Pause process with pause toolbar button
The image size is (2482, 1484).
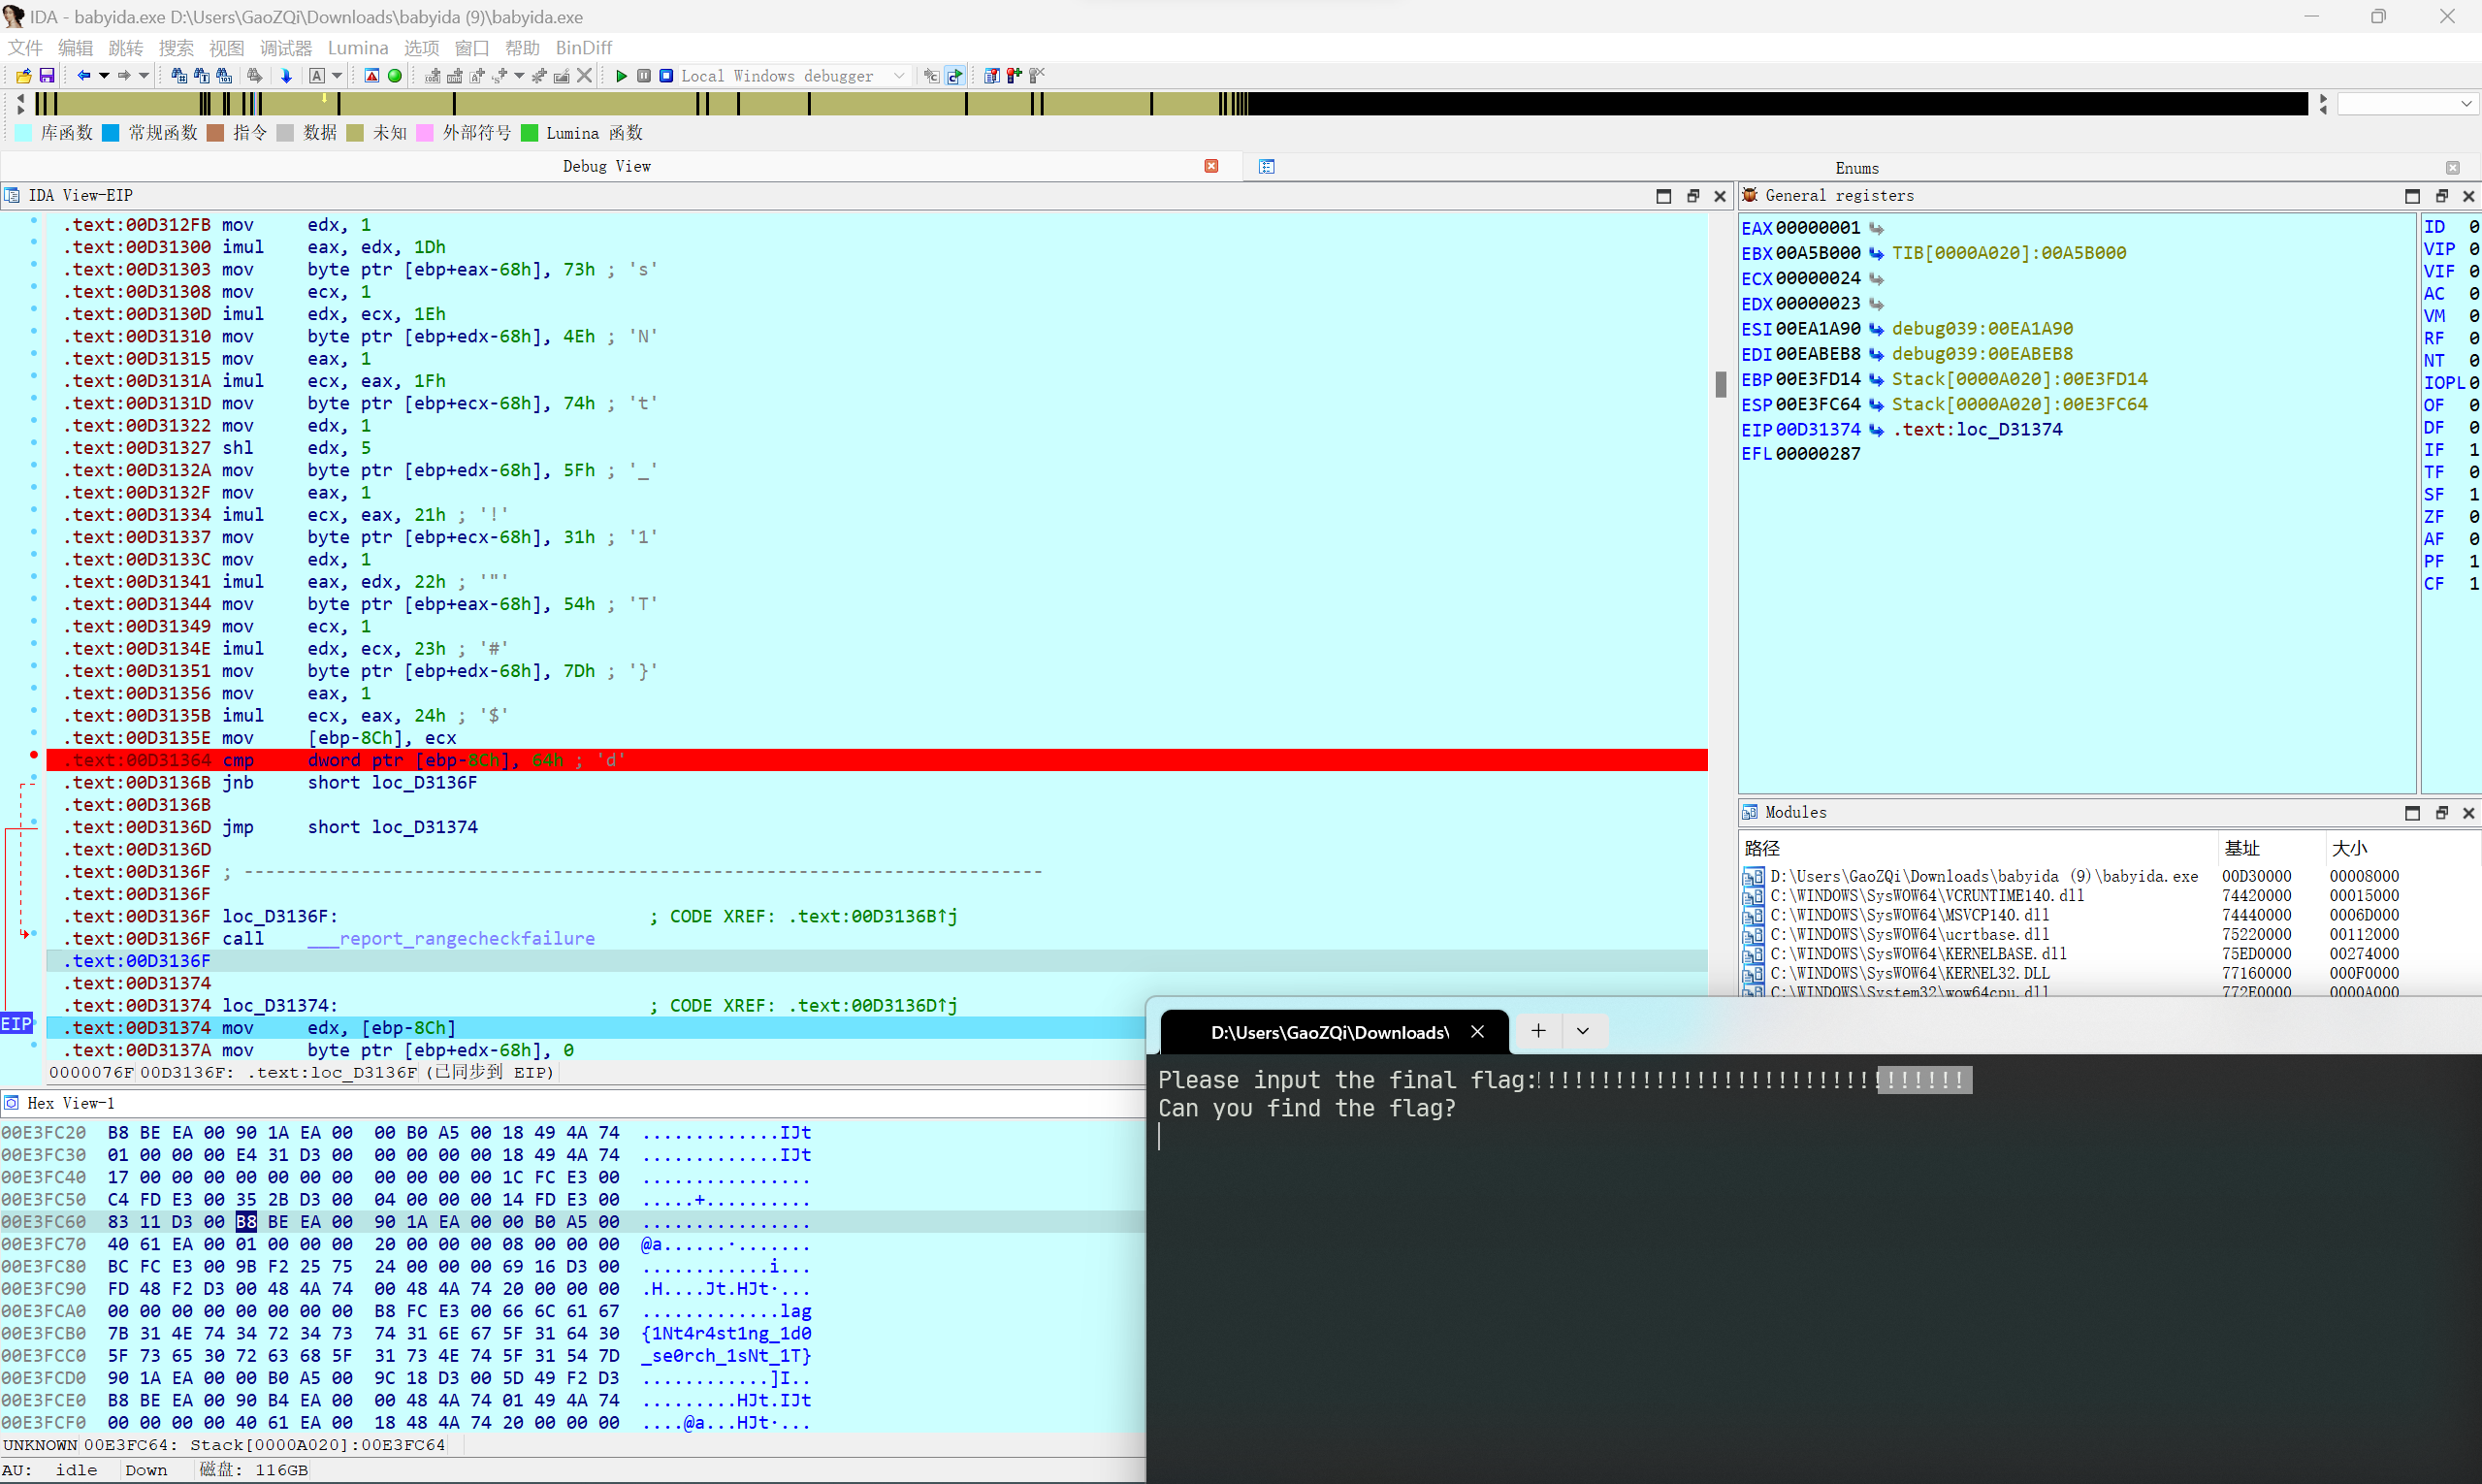[x=644, y=76]
